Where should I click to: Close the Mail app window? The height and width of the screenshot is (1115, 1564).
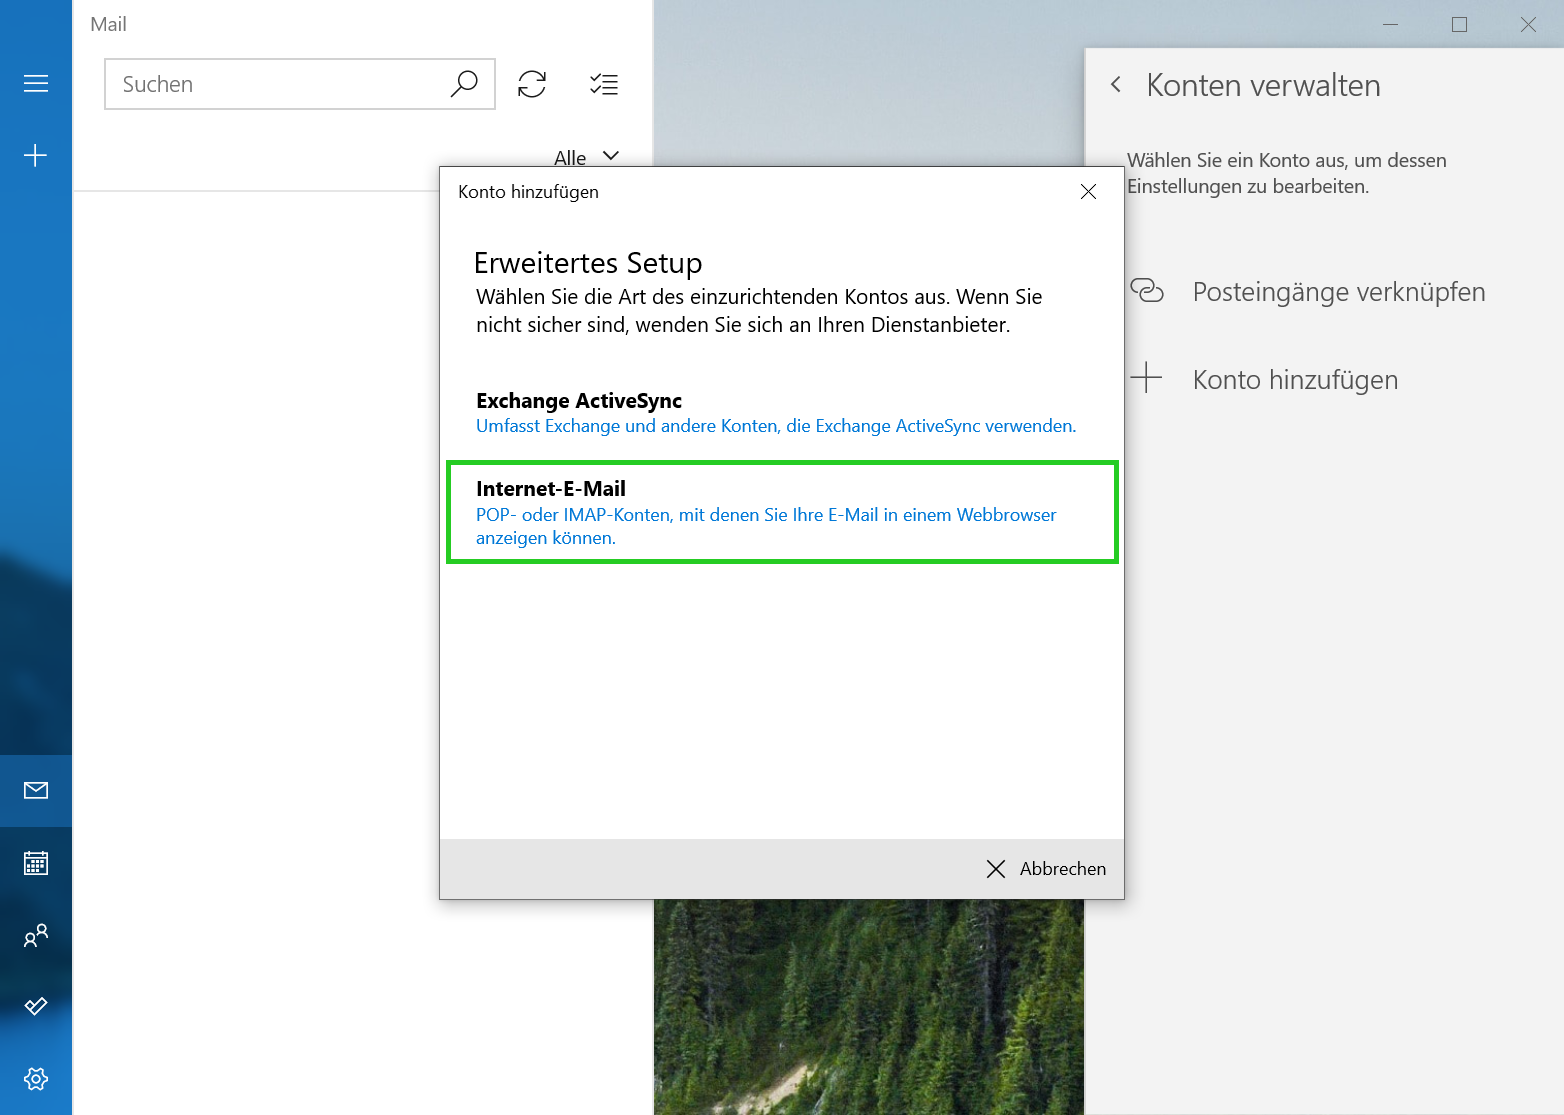click(x=1528, y=25)
